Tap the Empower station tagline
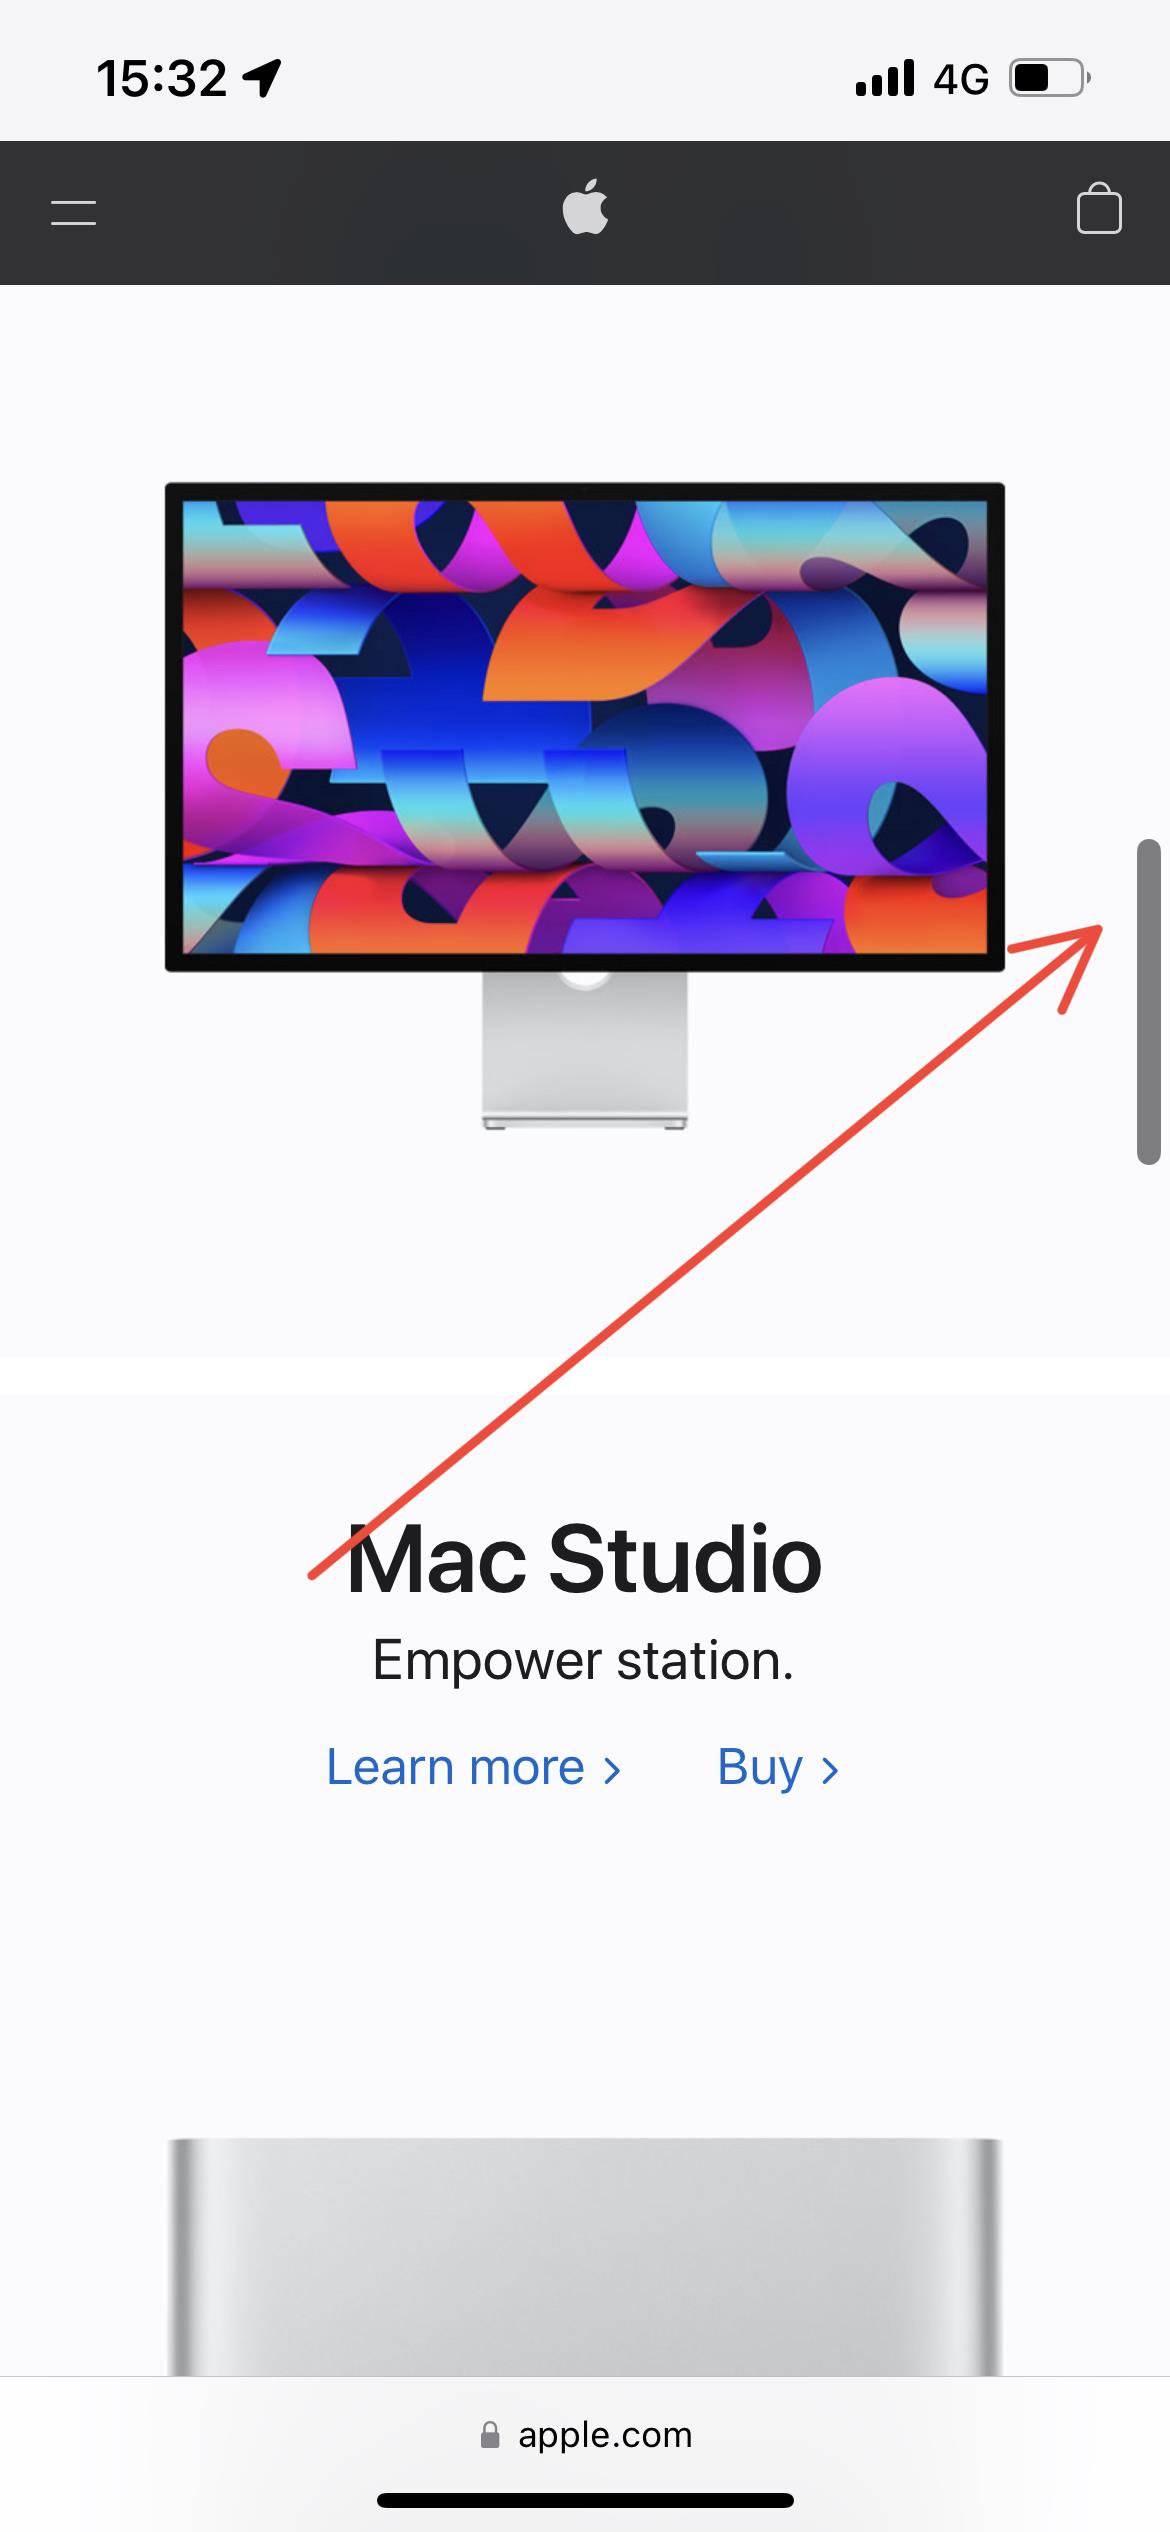Image resolution: width=1170 pixels, height=2532 pixels. (583, 1661)
